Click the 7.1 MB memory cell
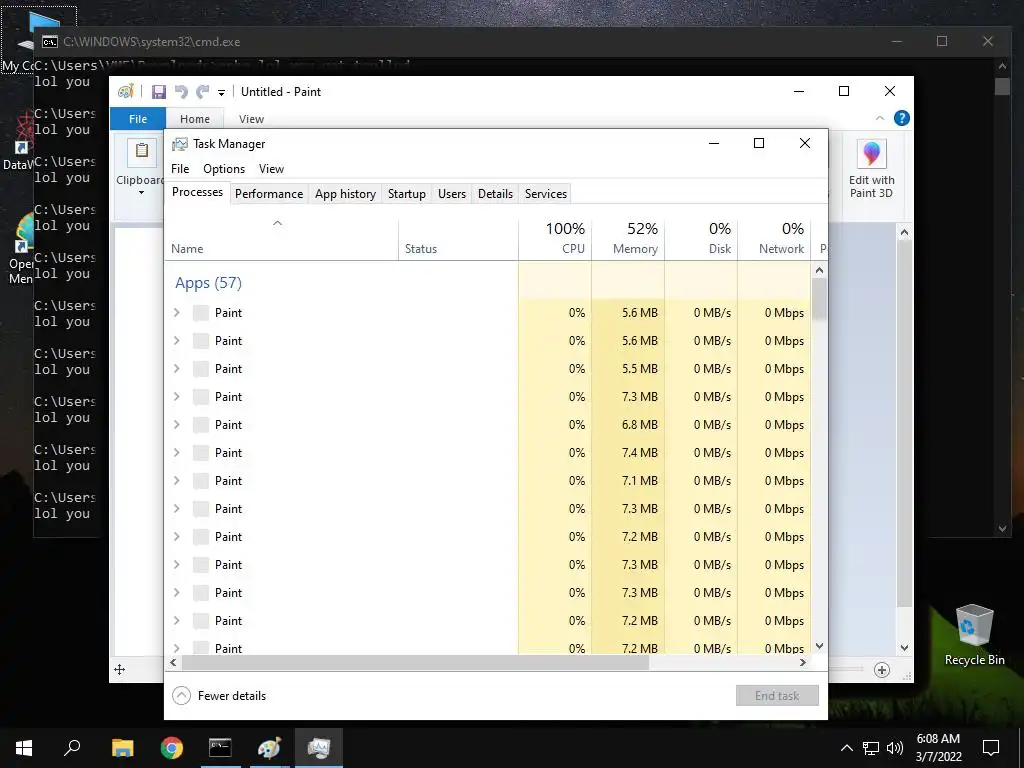This screenshot has height=768, width=1024. [x=628, y=481]
